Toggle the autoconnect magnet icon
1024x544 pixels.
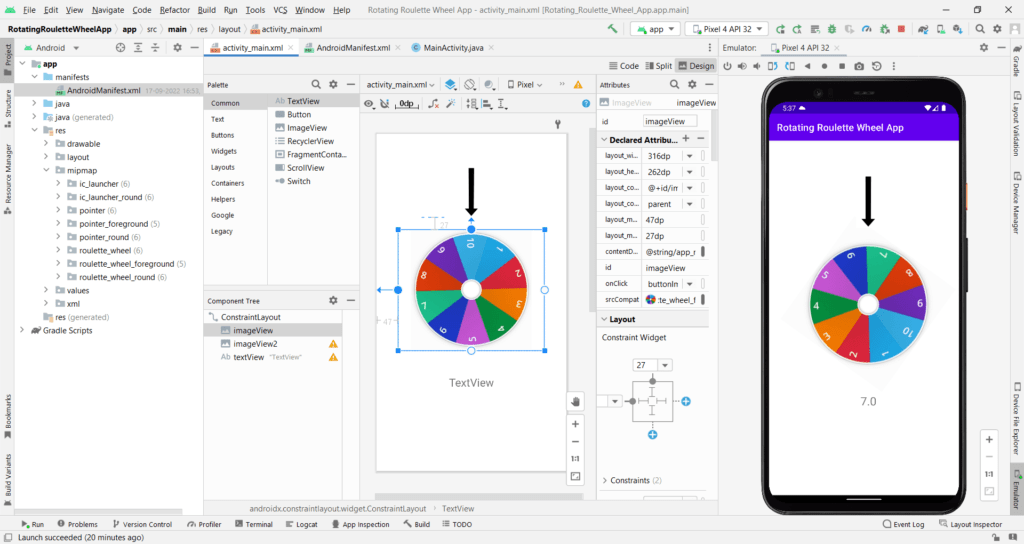385,104
